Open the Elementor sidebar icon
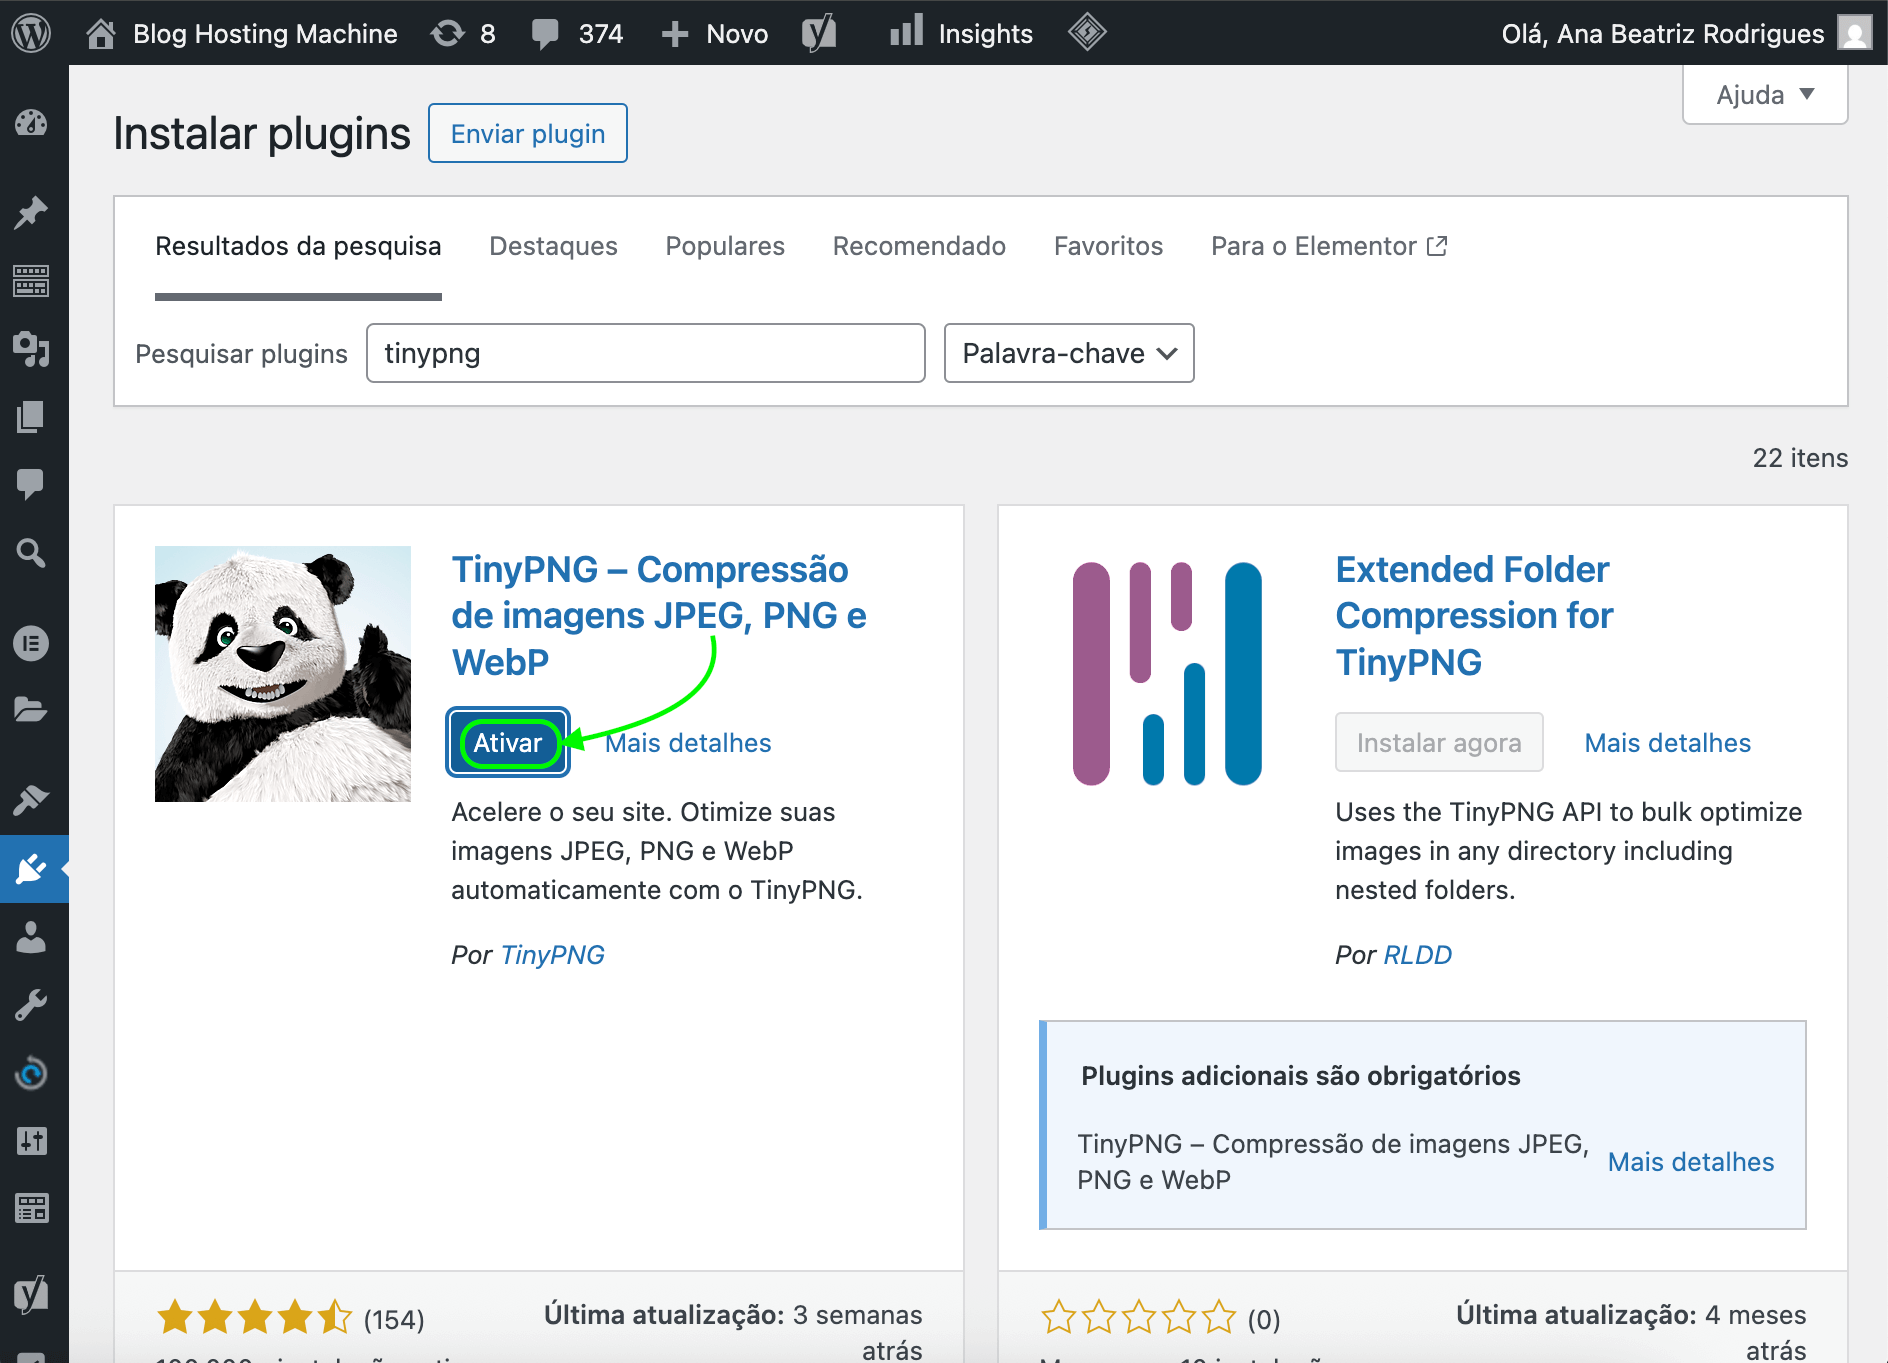This screenshot has width=1888, height=1363. coord(31,643)
